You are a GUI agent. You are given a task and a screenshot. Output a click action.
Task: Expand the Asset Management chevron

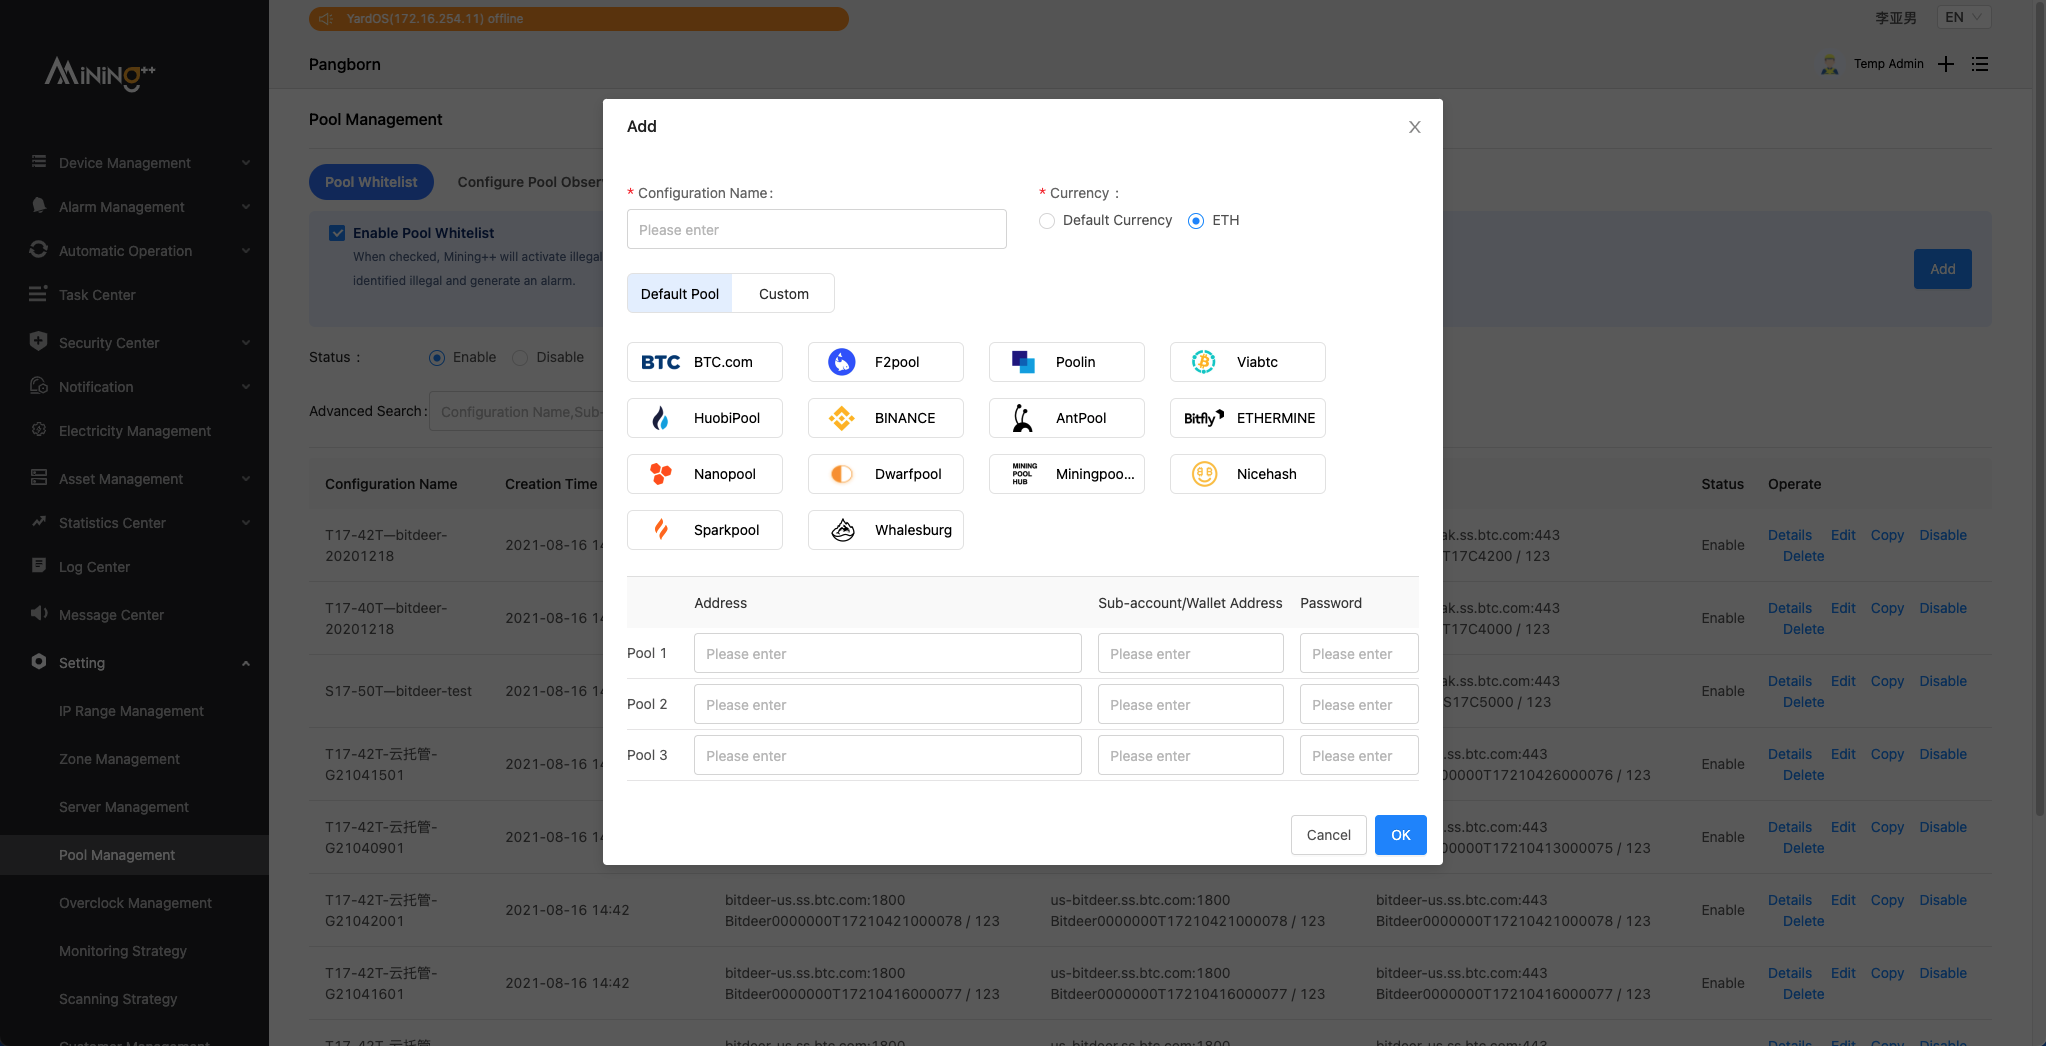[x=246, y=479]
